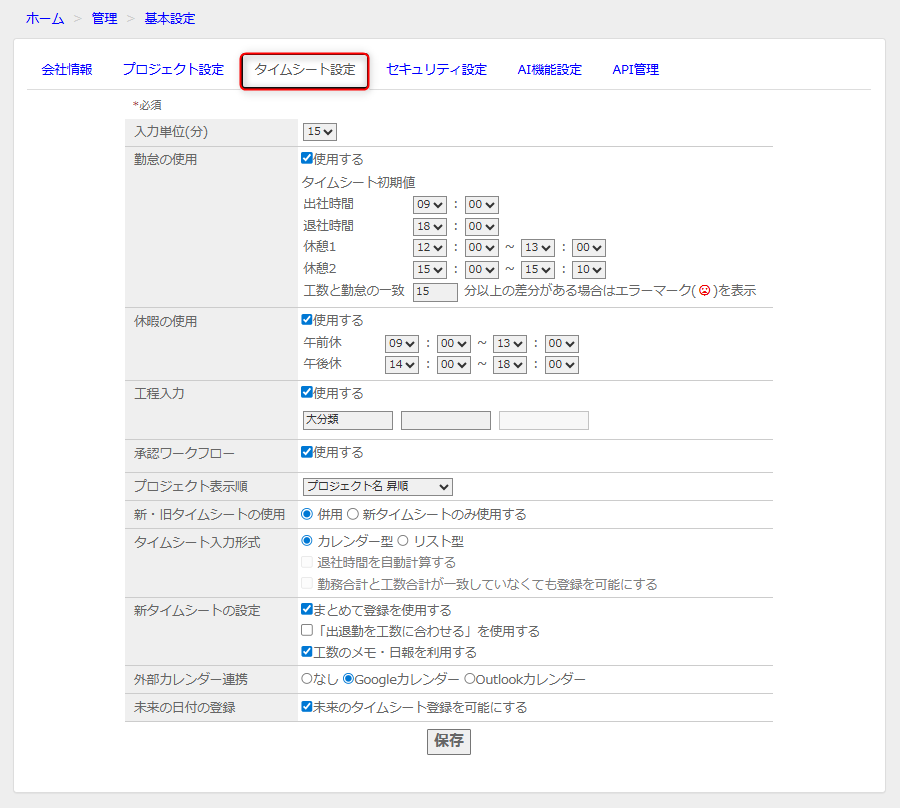Click the 大分類 process name field
This screenshot has width=900, height=808.
click(x=347, y=420)
